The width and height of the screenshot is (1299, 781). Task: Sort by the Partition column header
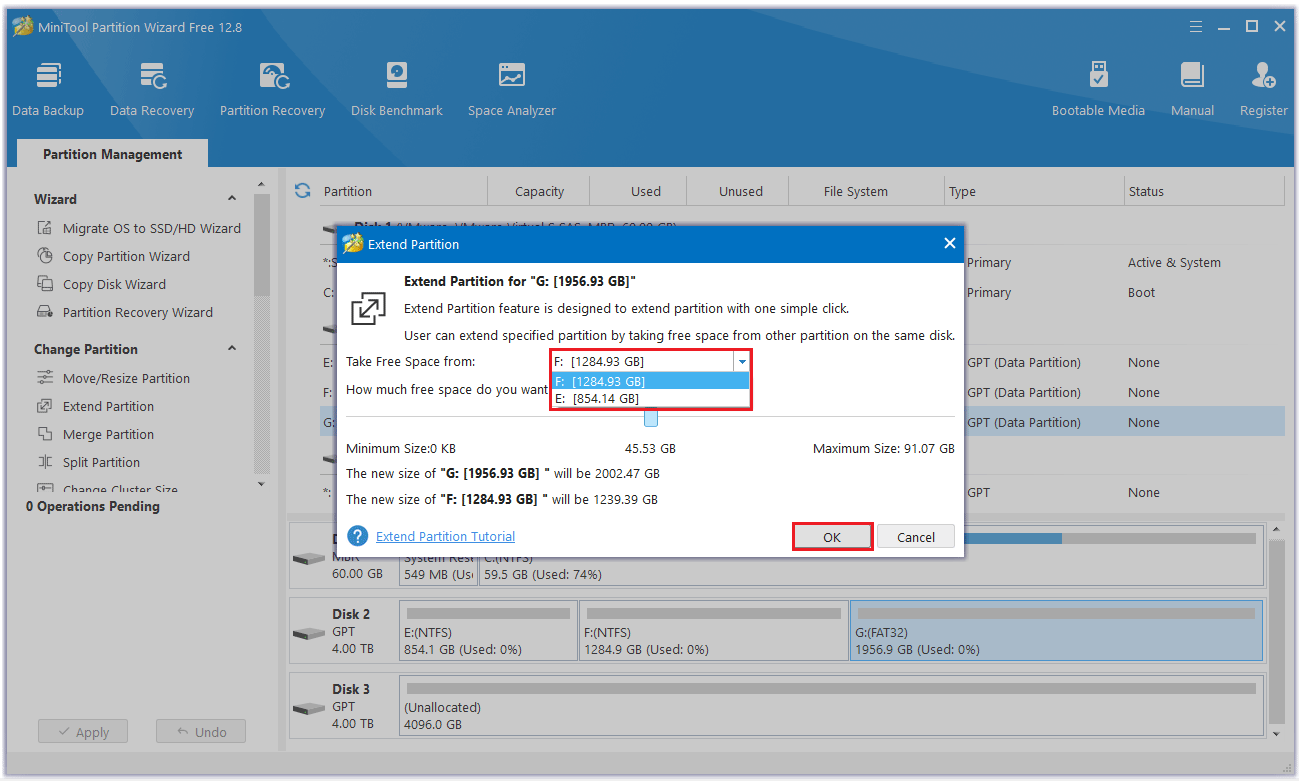(348, 191)
